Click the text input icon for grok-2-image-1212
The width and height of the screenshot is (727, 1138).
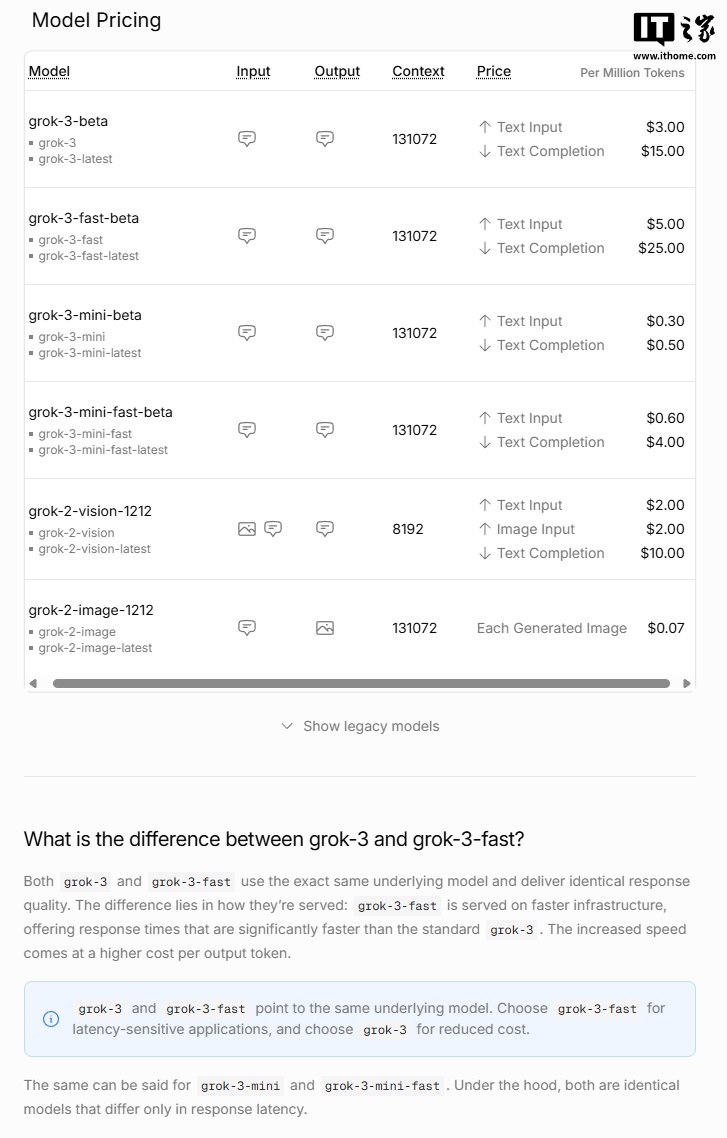[x=247, y=628]
